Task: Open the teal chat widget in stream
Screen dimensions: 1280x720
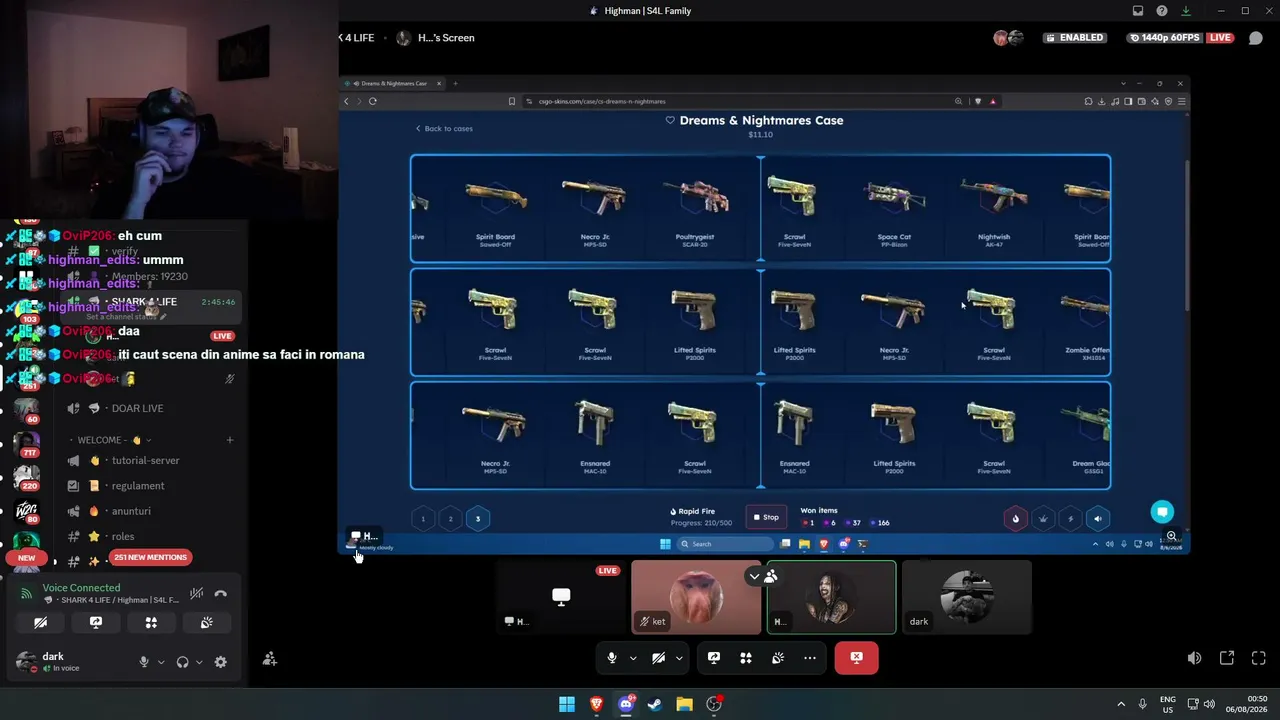Action: pyautogui.click(x=1162, y=512)
